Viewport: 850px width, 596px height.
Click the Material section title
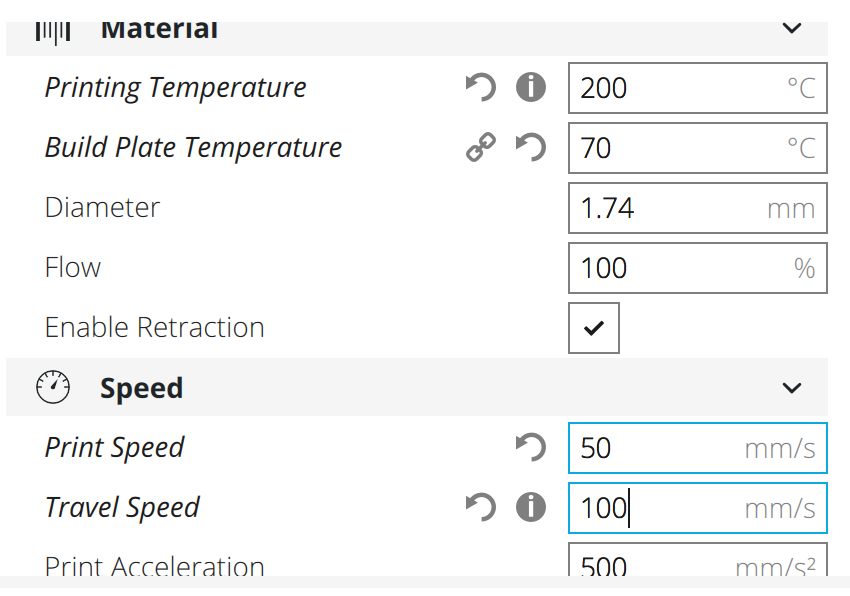[x=159, y=29]
